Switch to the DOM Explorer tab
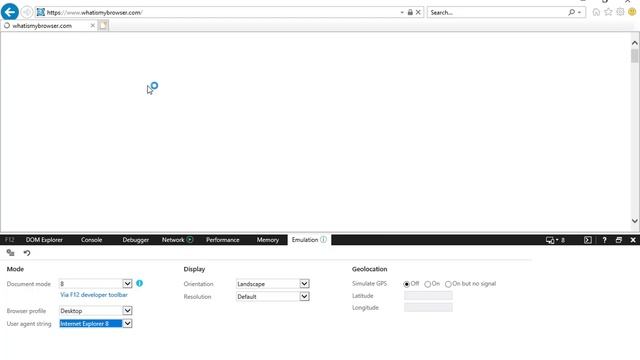The width and height of the screenshot is (640, 360). pos(44,240)
